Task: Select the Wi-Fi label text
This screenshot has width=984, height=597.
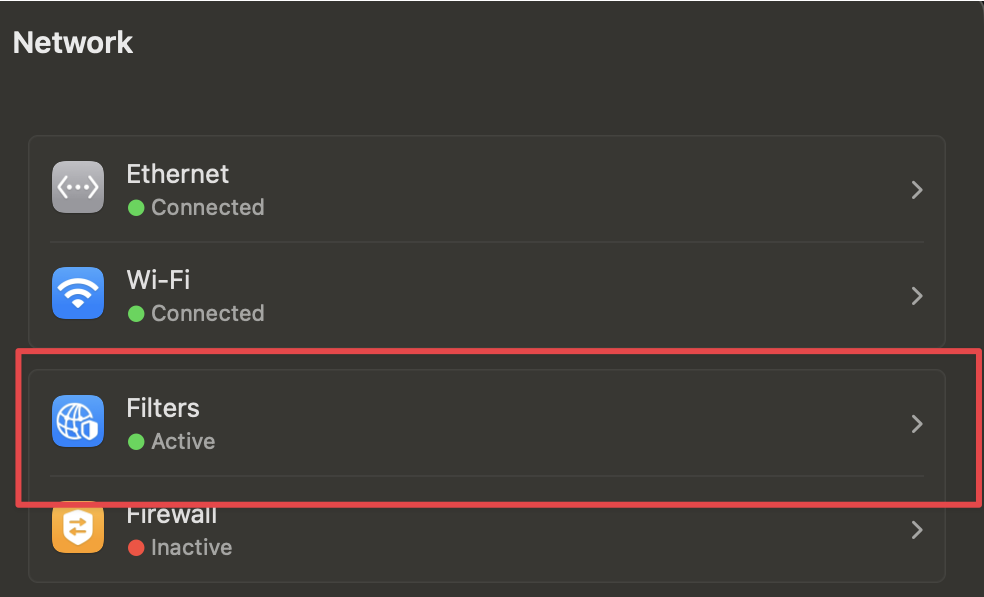Action: click(158, 280)
